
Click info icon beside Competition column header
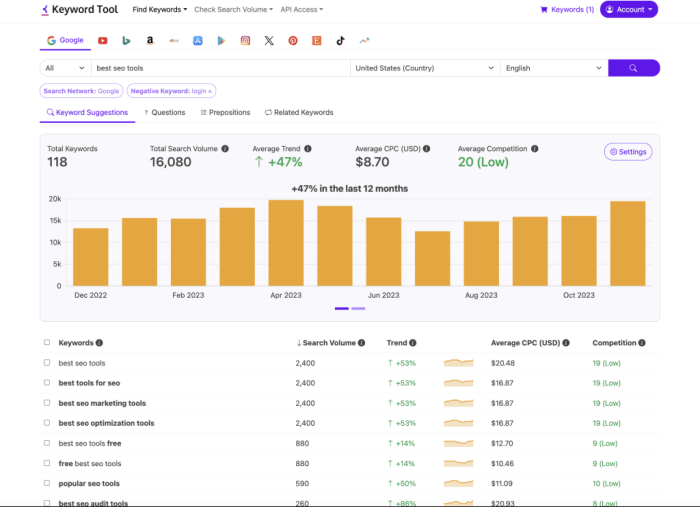(x=642, y=343)
